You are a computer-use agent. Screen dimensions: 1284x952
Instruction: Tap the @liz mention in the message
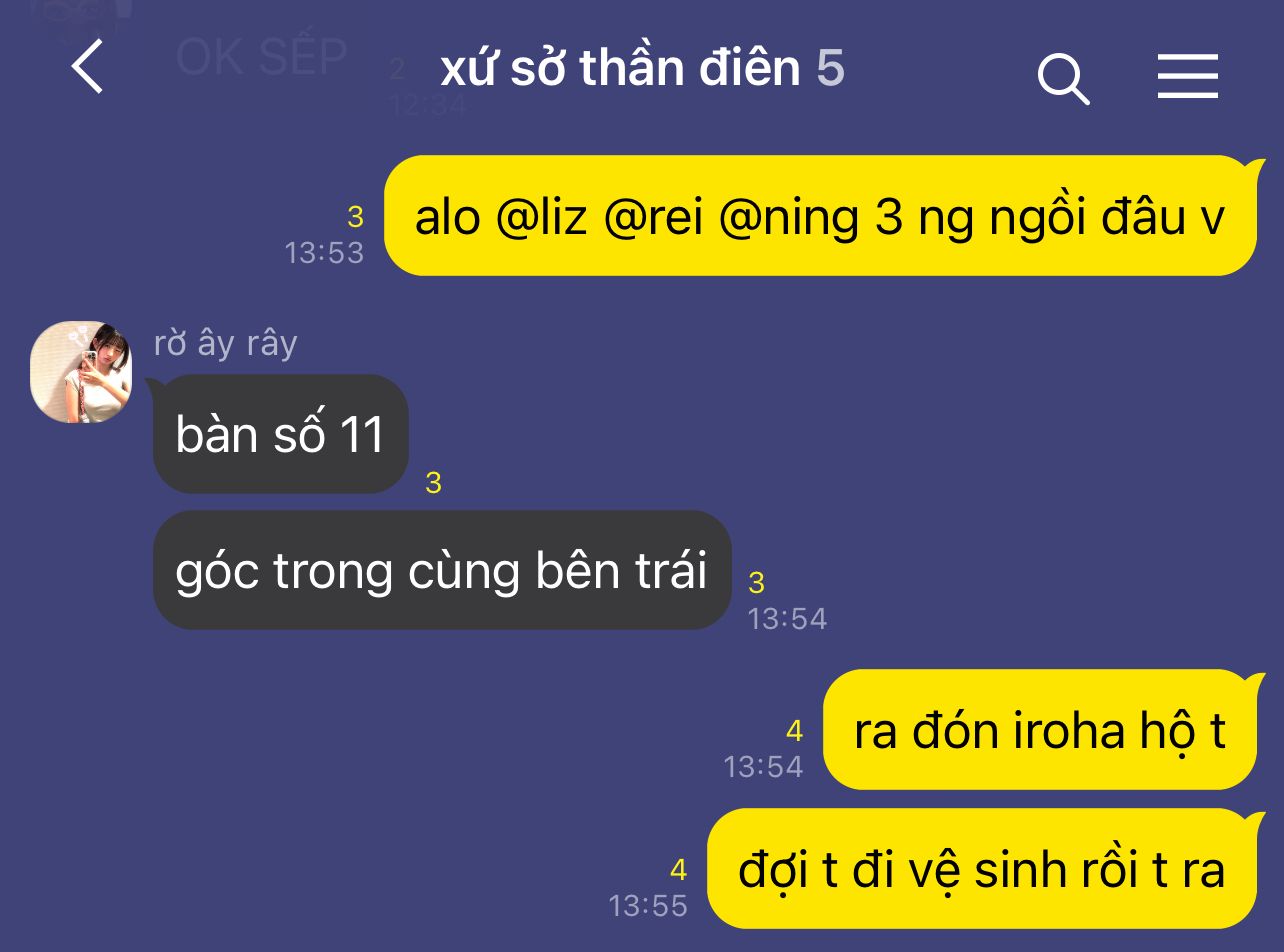(541, 218)
